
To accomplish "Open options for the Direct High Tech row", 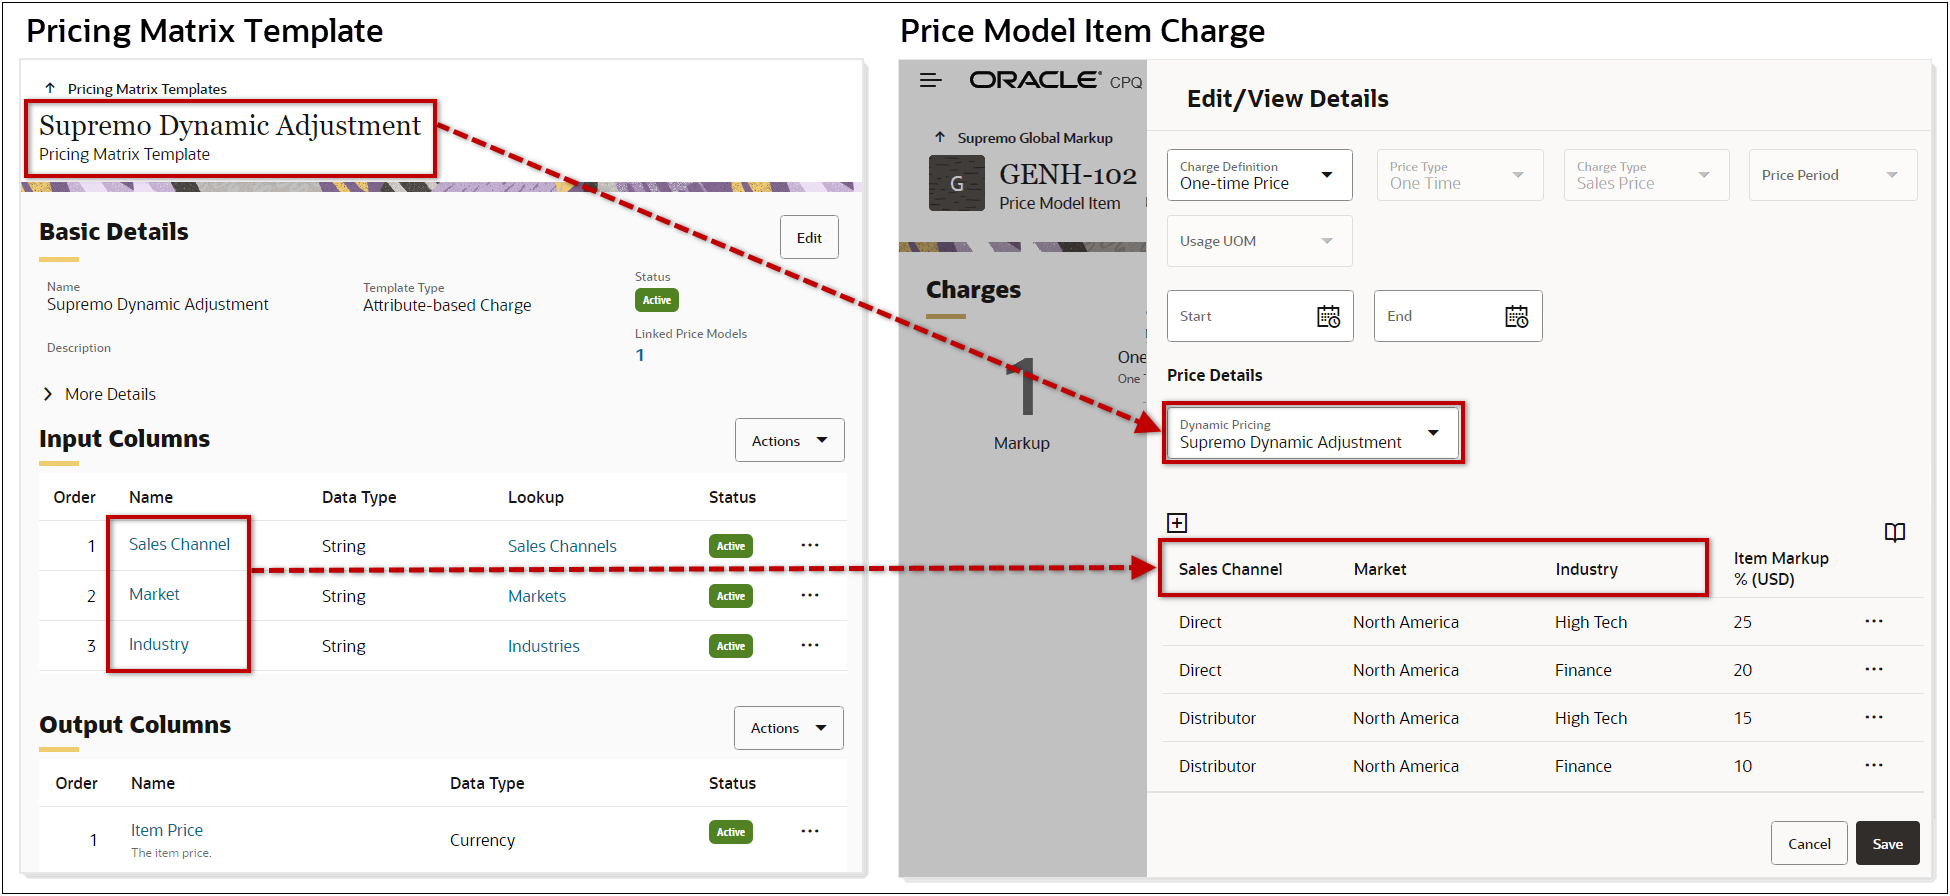I will coord(1873,622).
